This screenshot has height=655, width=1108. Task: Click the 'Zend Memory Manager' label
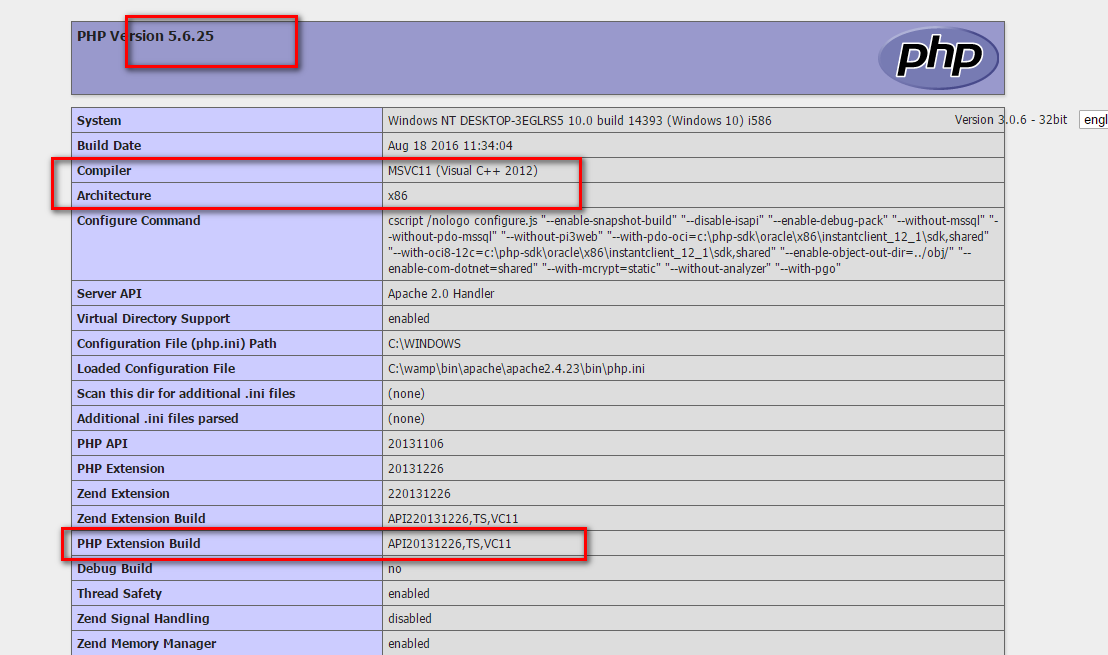(x=146, y=644)
